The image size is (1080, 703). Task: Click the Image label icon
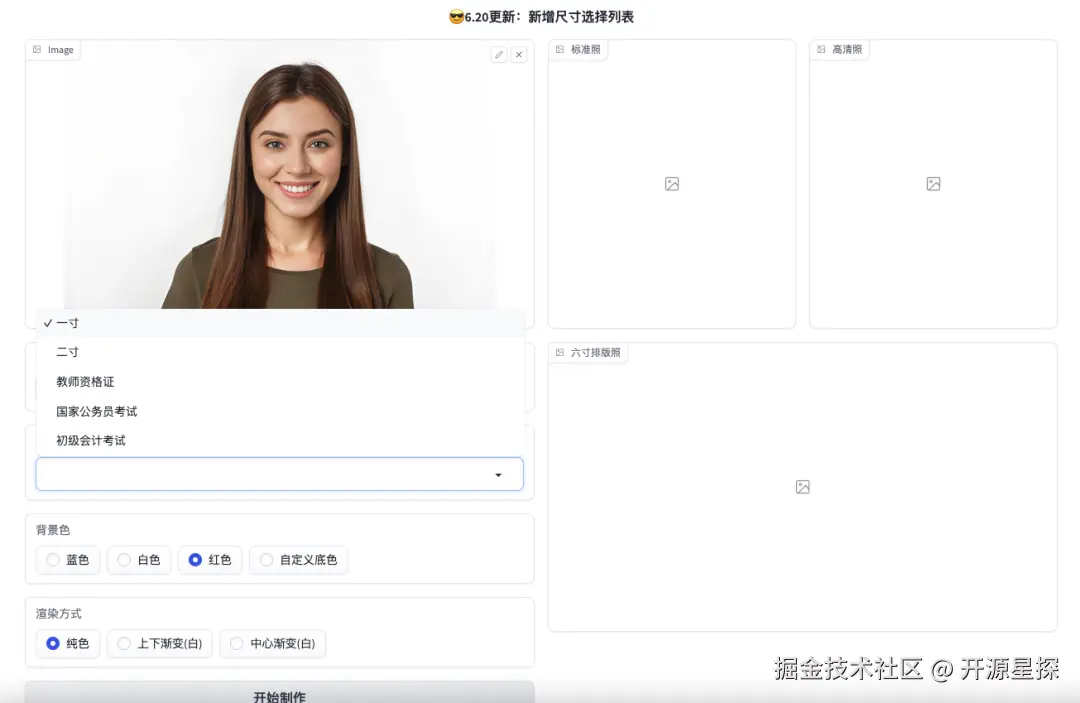point(37,50)
